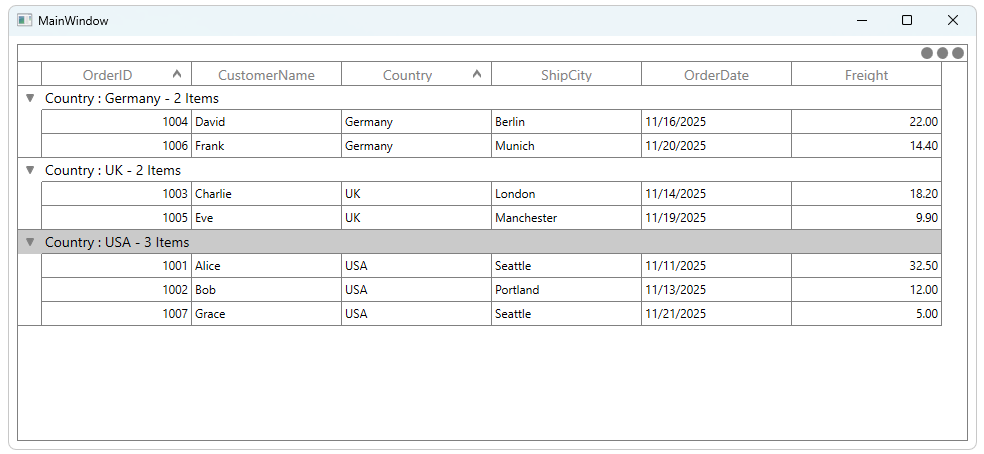The width and height of the screenshot is (984, 454).
Task: Select the OrderID cell 1003
Action: pos(117,194)
